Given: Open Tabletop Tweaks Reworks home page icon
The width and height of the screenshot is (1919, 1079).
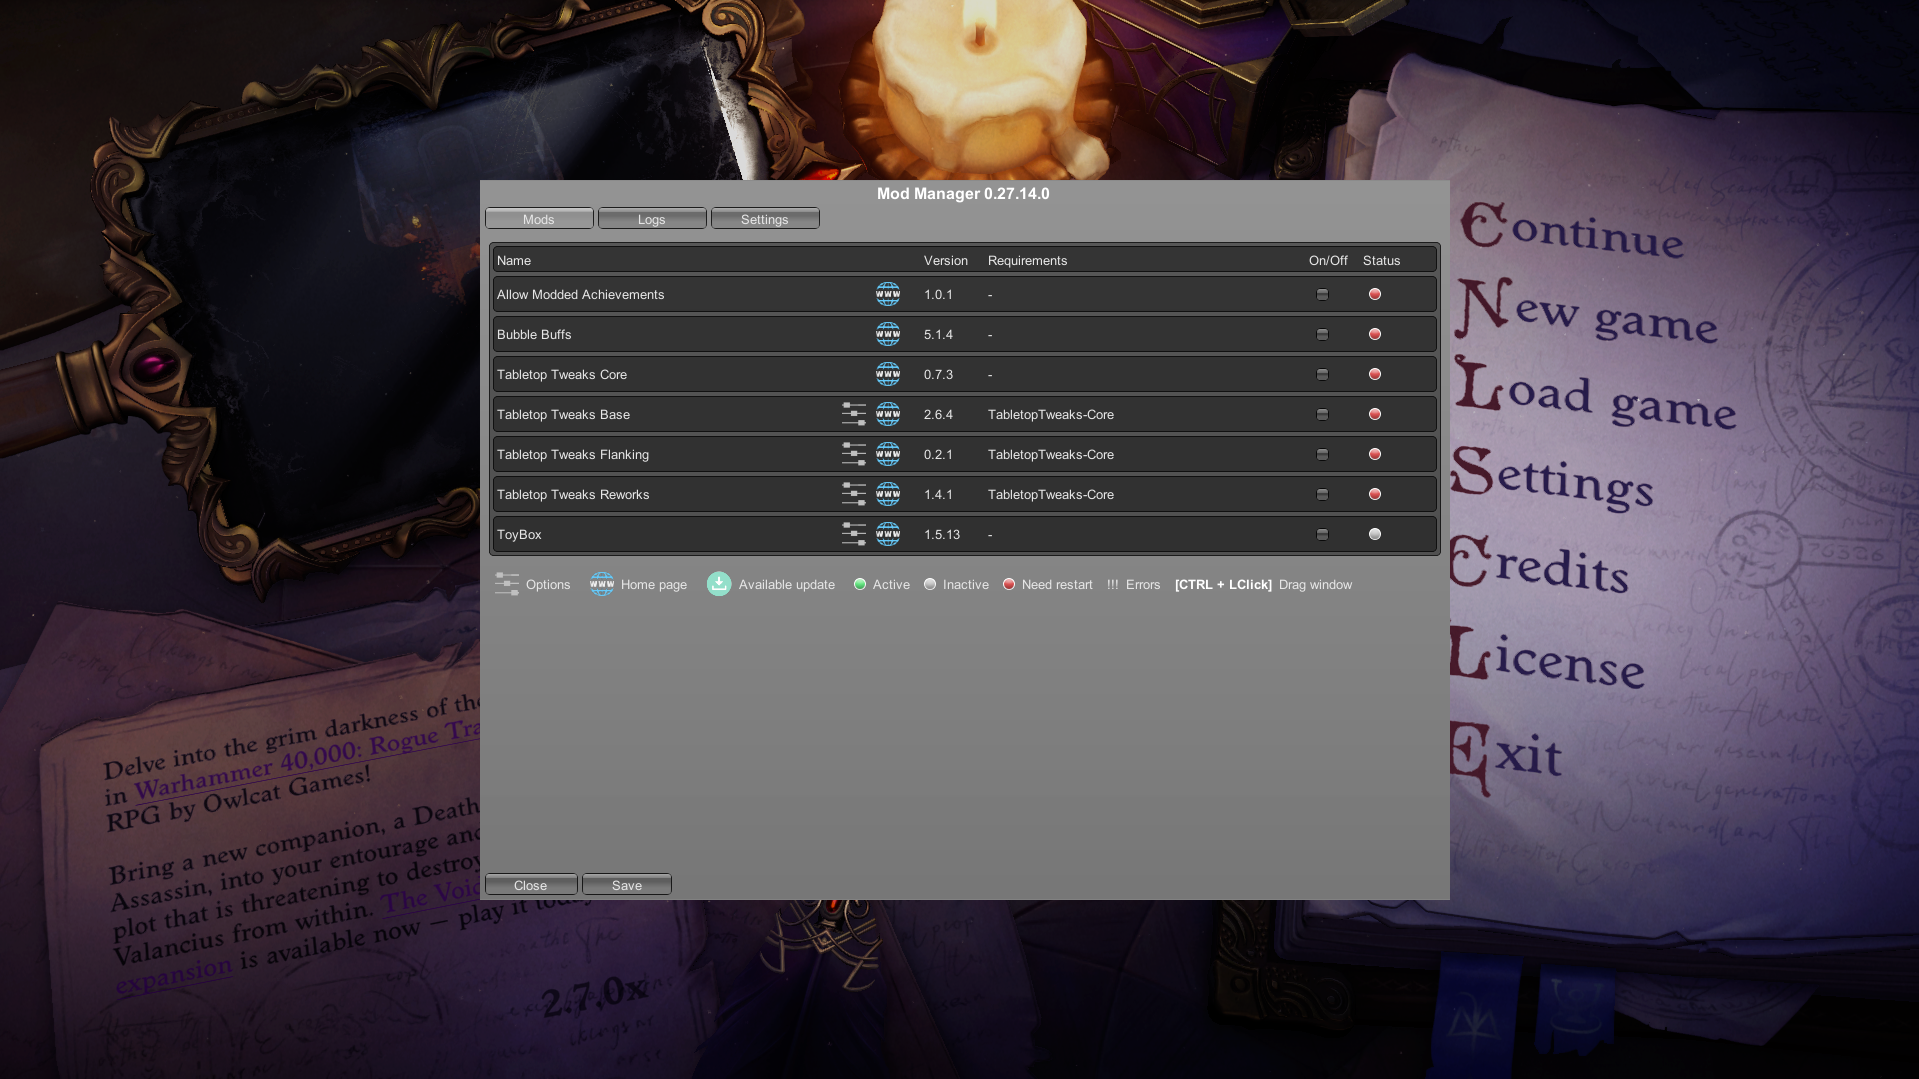Looking at the screenshot, I should coord(888,494).
